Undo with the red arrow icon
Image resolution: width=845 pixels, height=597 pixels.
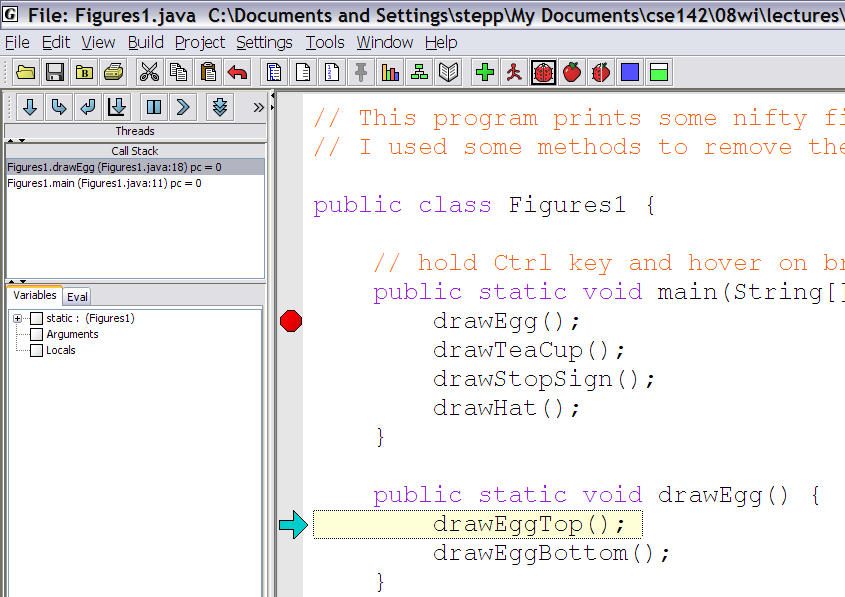(237, 72)
